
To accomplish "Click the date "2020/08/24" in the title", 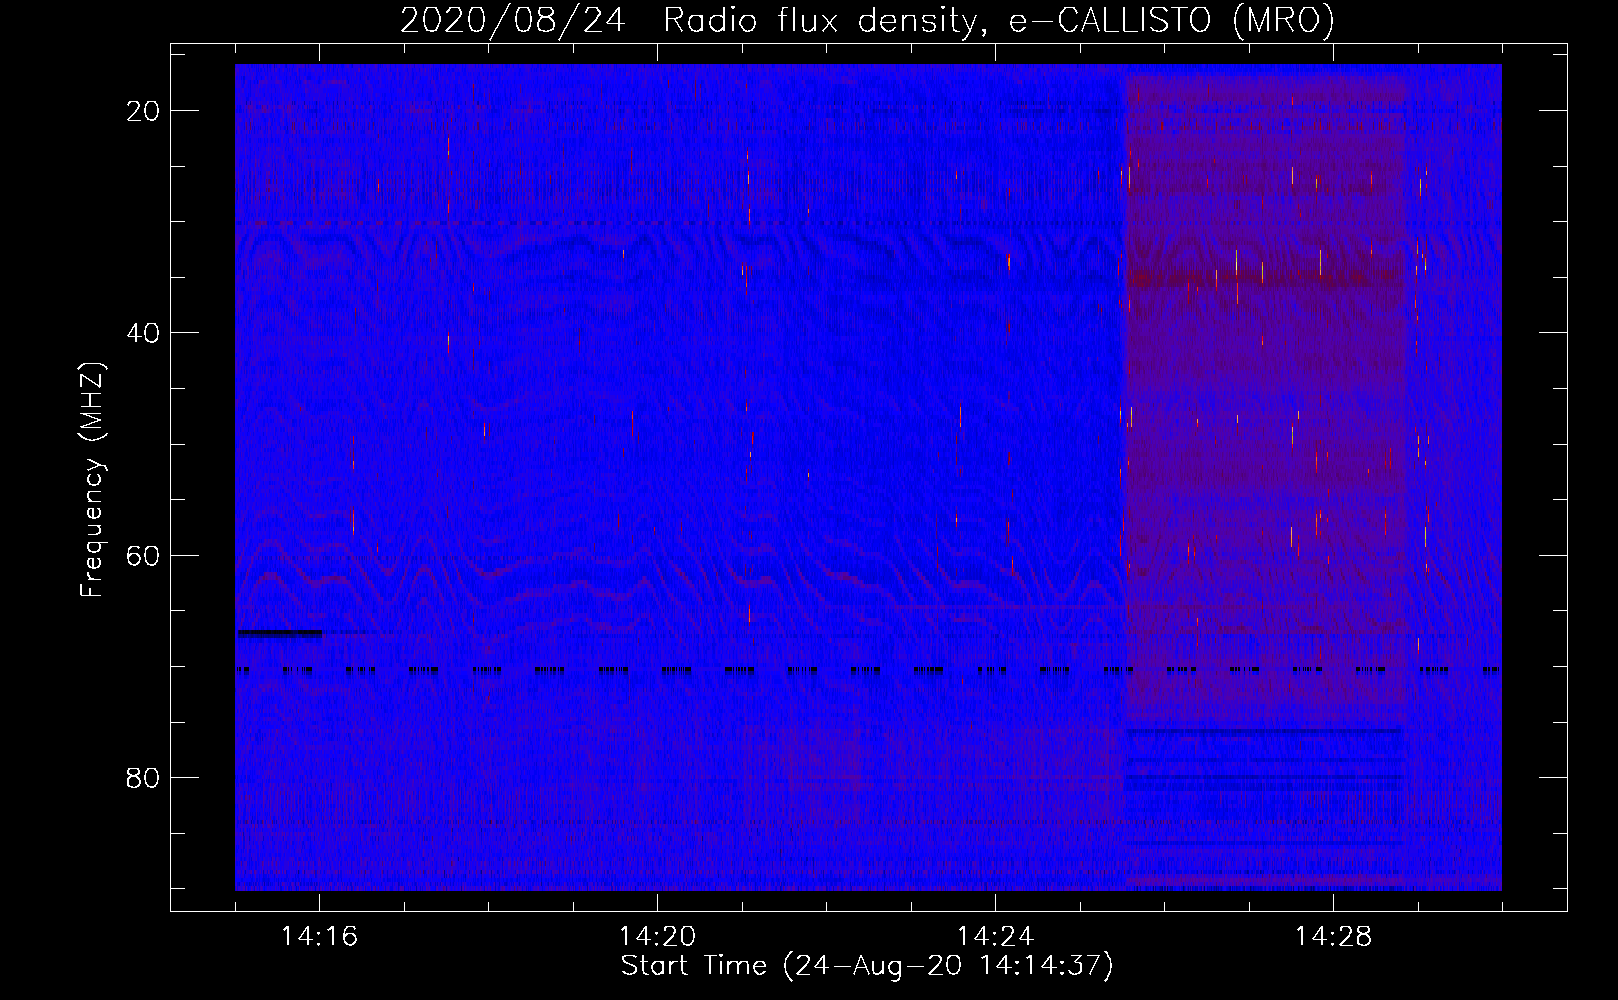I will (513, 20).
